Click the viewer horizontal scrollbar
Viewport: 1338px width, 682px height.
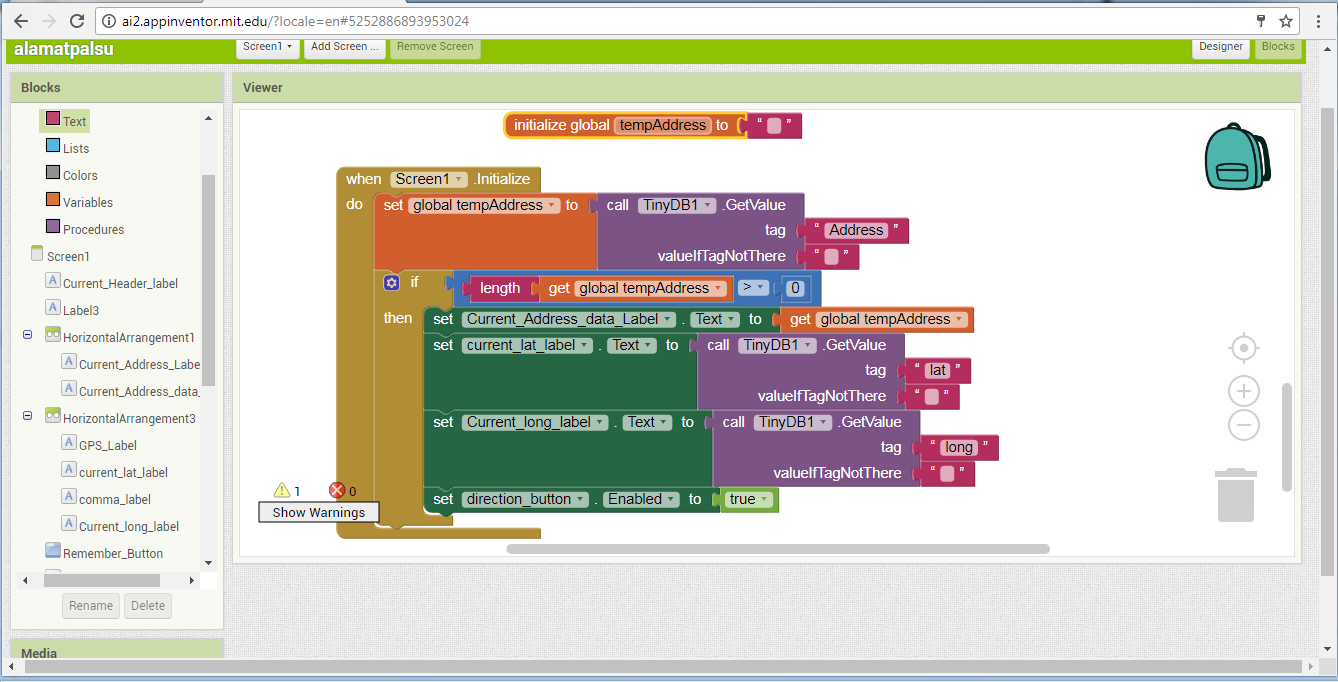[778, 548]
